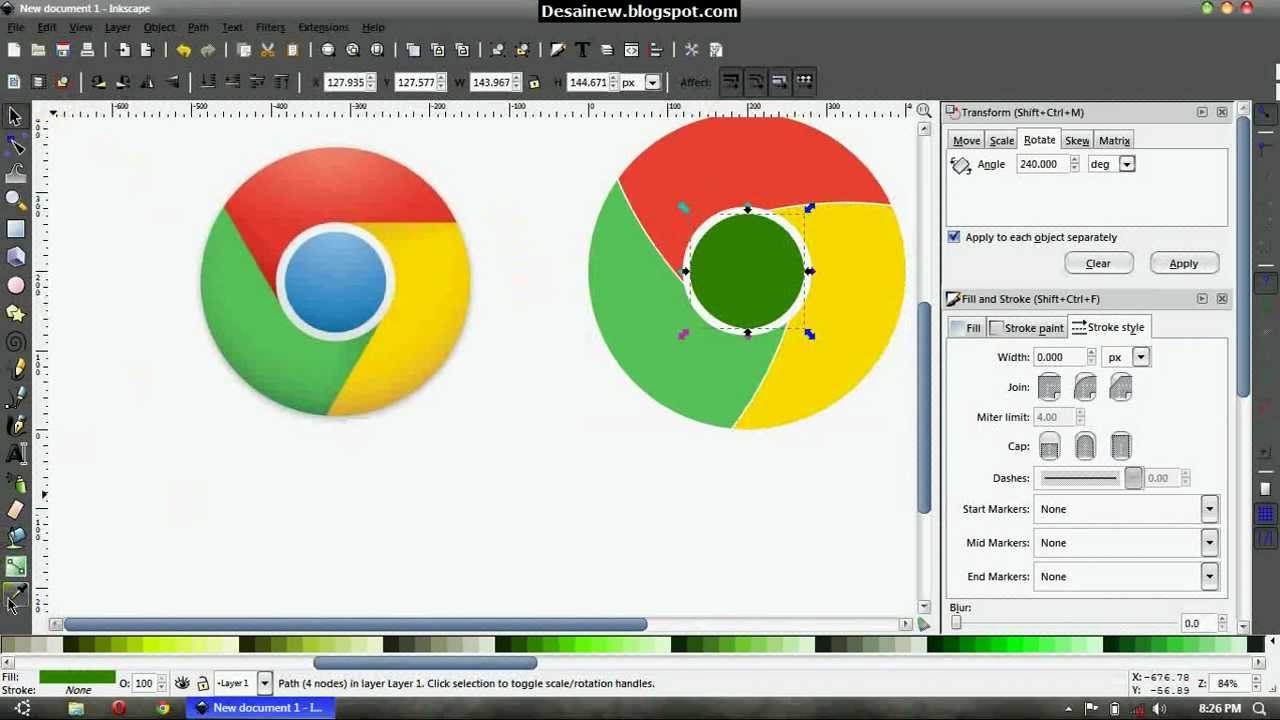Toggle affect rounded corners scaling button

pyautogui.click(x=755, y=82)
